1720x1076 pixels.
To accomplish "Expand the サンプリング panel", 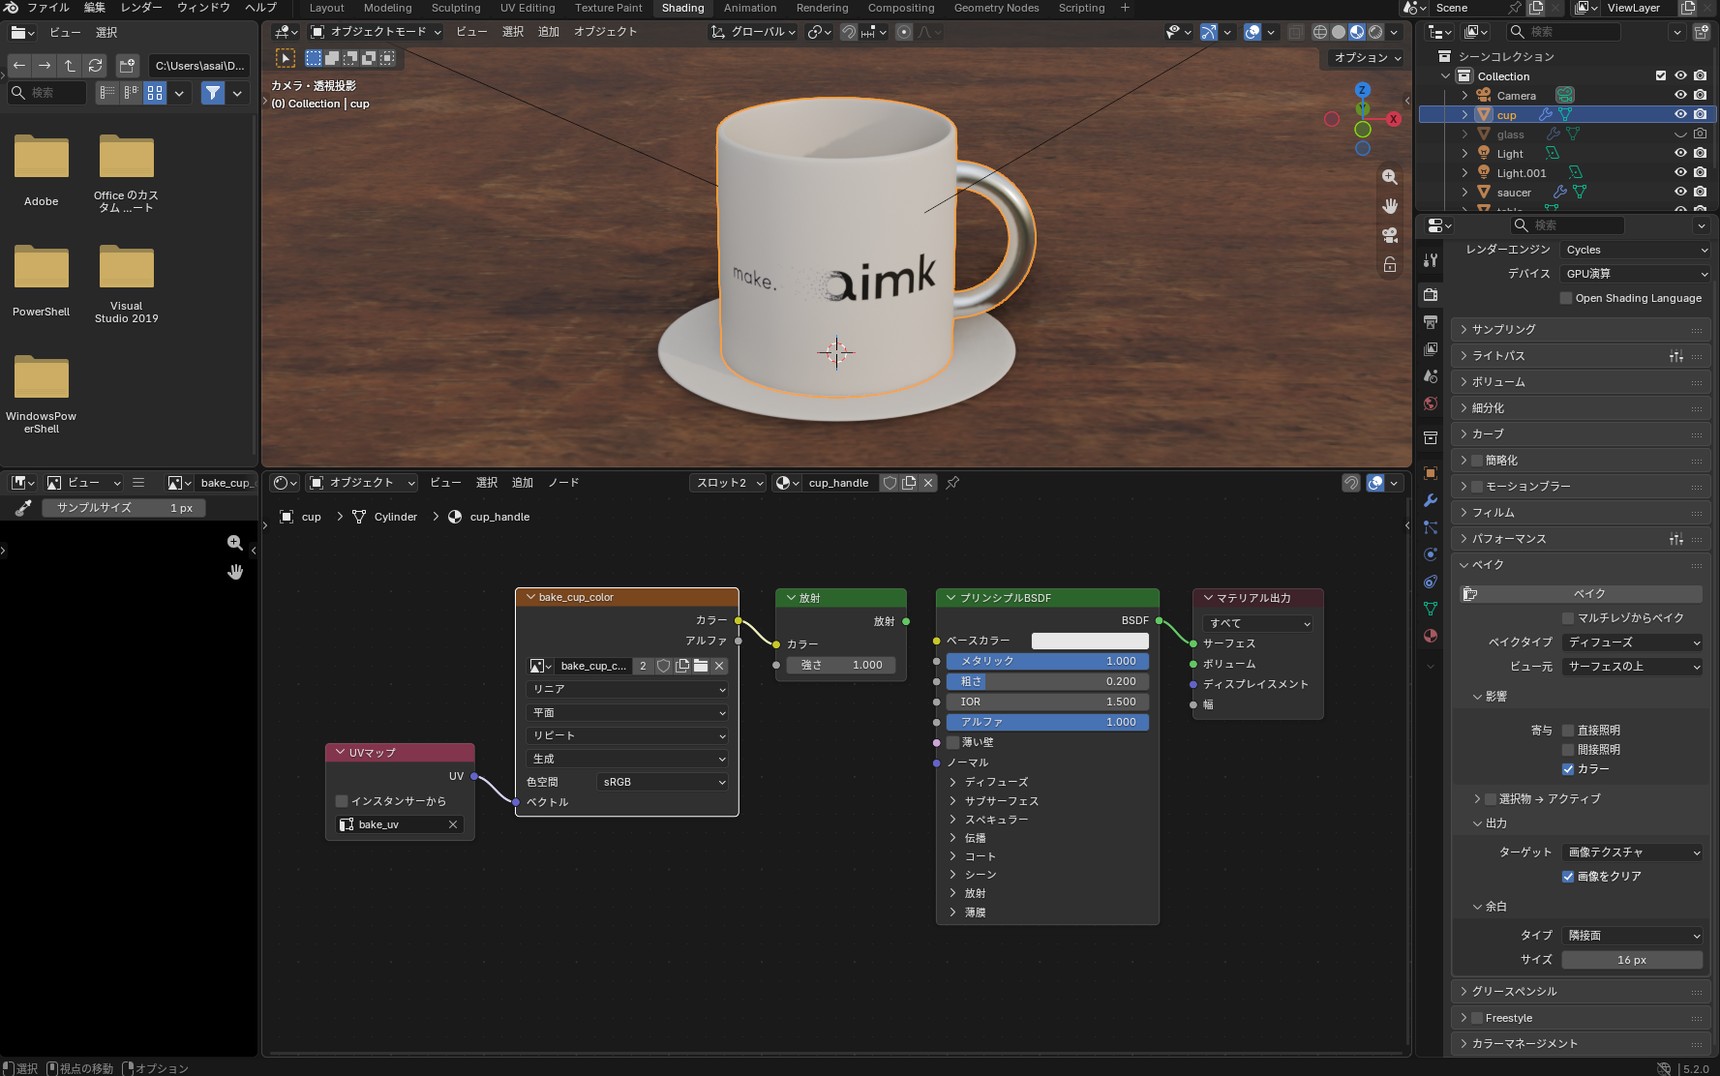I will click(1580, 329).
